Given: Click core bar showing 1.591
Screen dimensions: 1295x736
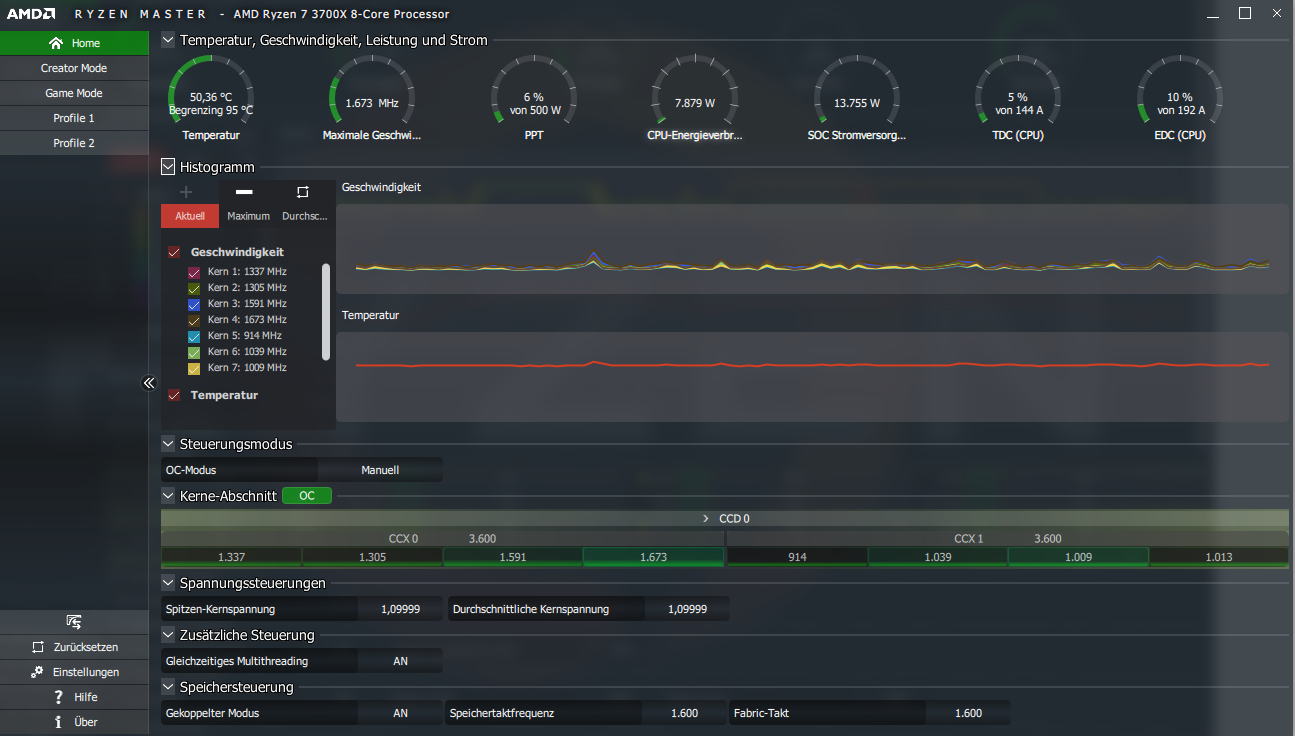Looking at the screenshot, I should [x=512, y=557].
